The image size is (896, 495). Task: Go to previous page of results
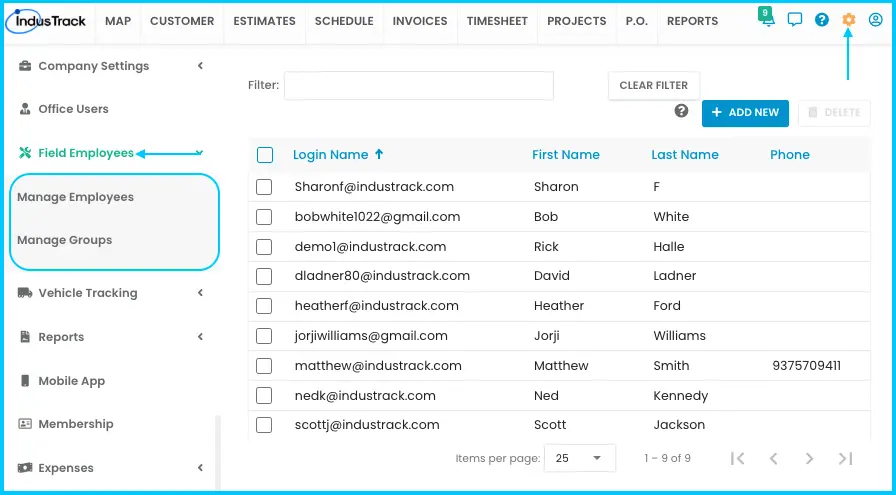(x=774, y=458)
